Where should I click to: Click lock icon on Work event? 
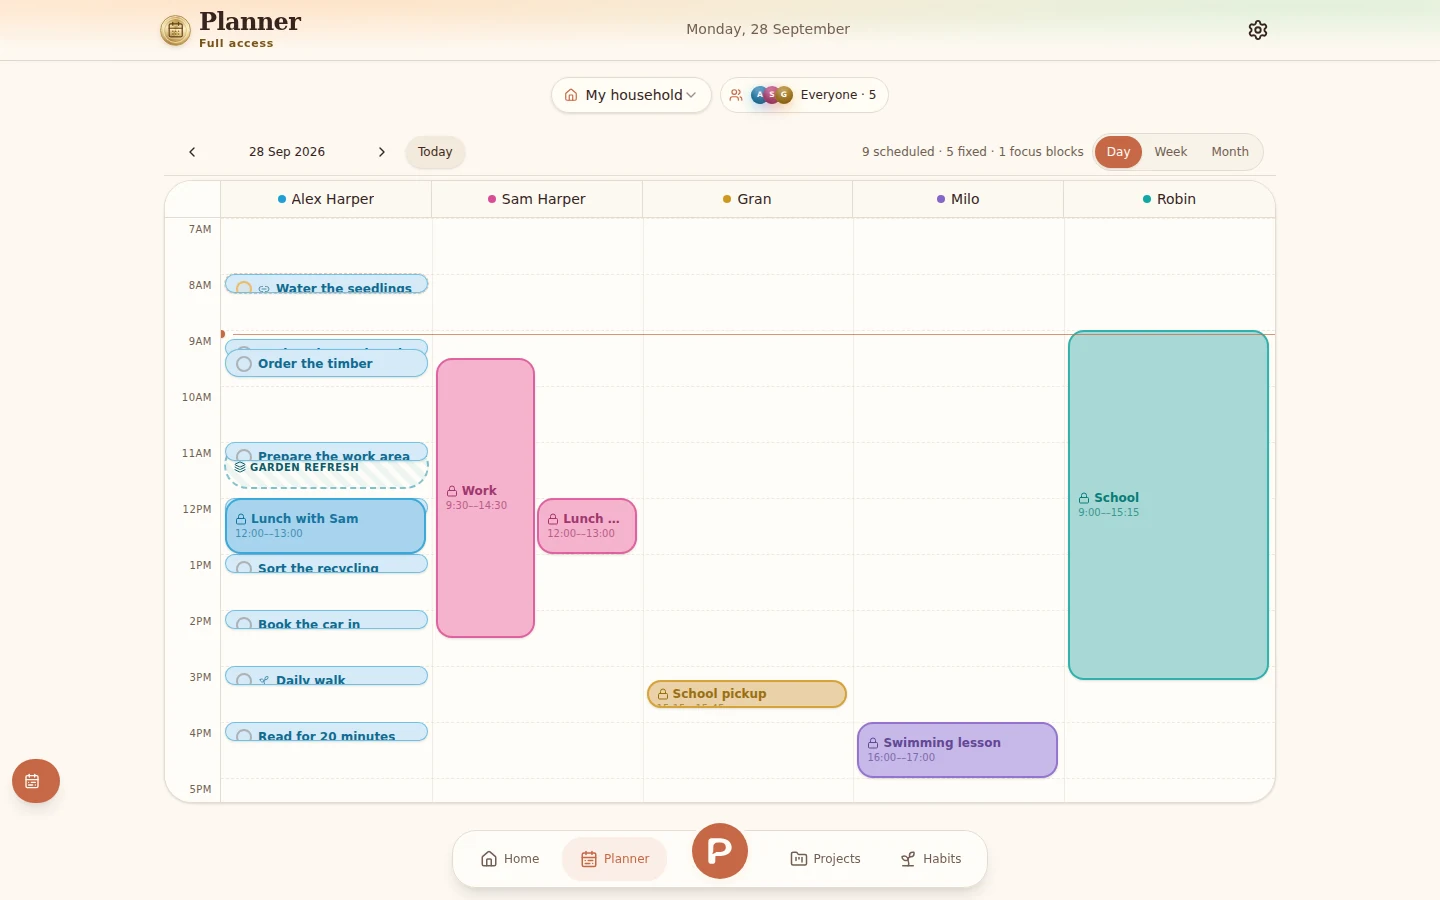click(452, 491)
